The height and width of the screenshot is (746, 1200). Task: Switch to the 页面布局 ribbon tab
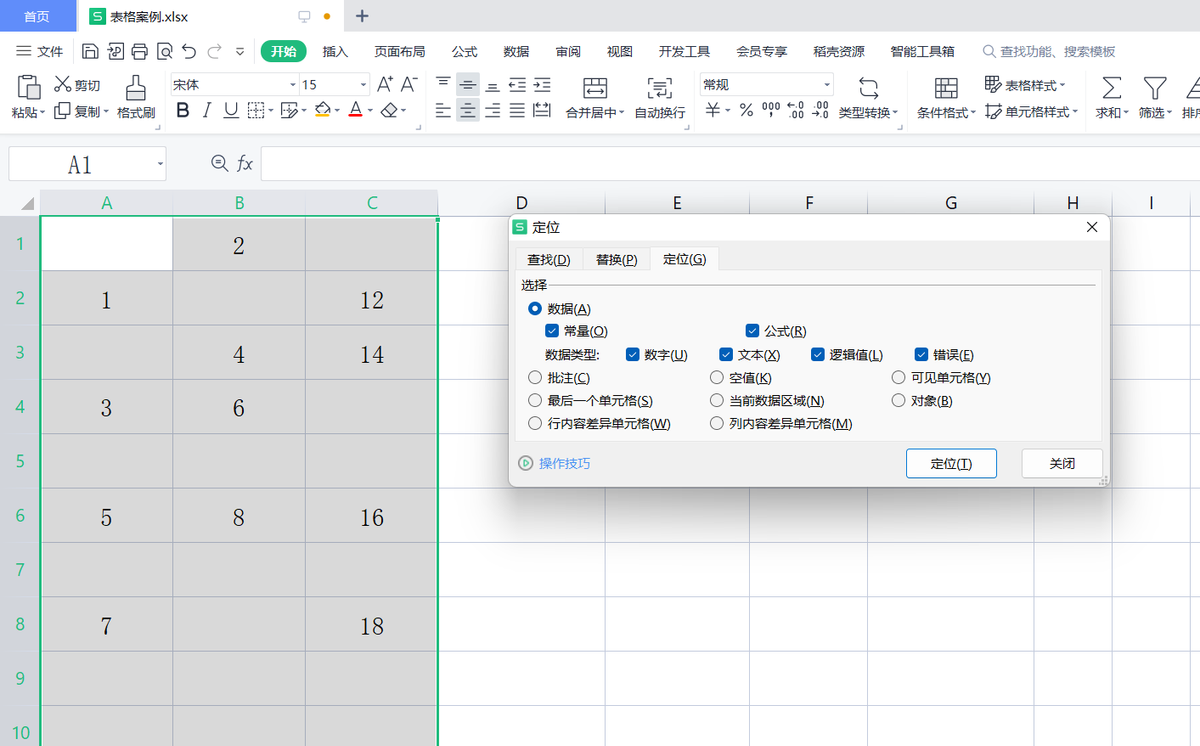tap(400, 51)
